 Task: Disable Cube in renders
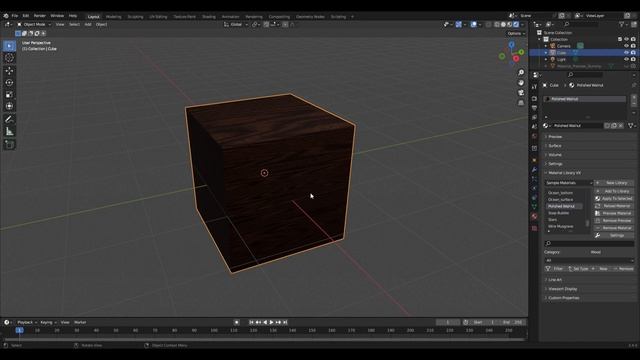tap(633, 53)
